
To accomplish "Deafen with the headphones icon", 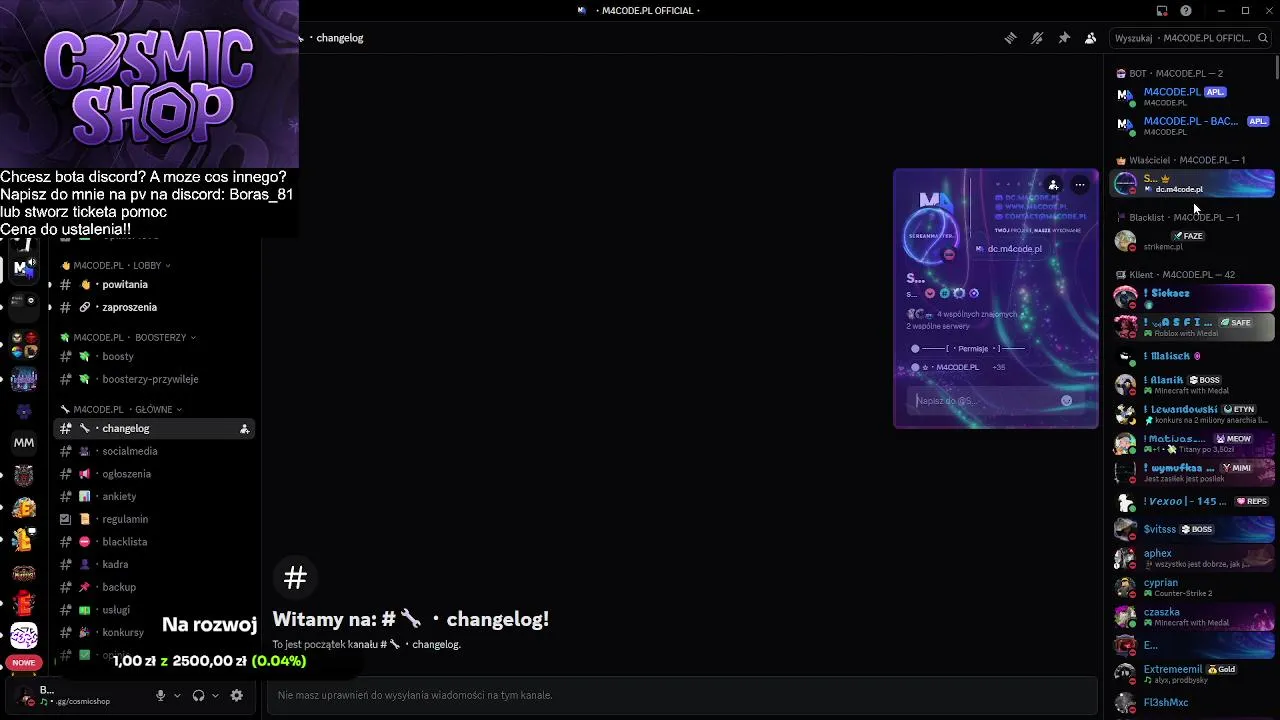I will coord(198,696).
